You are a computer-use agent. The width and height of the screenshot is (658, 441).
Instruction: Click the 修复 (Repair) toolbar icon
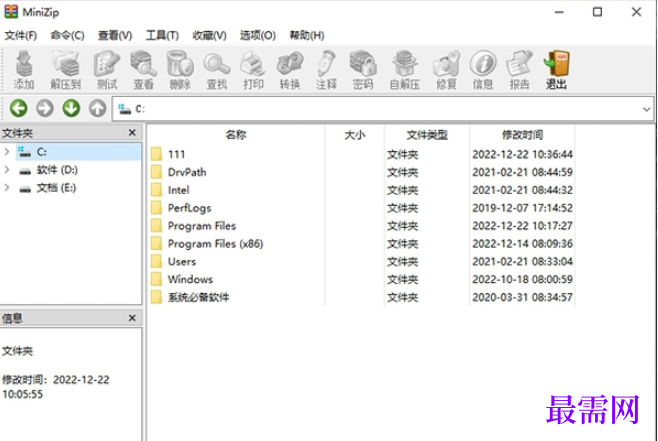pyautogui.click(x=446, y=70)
